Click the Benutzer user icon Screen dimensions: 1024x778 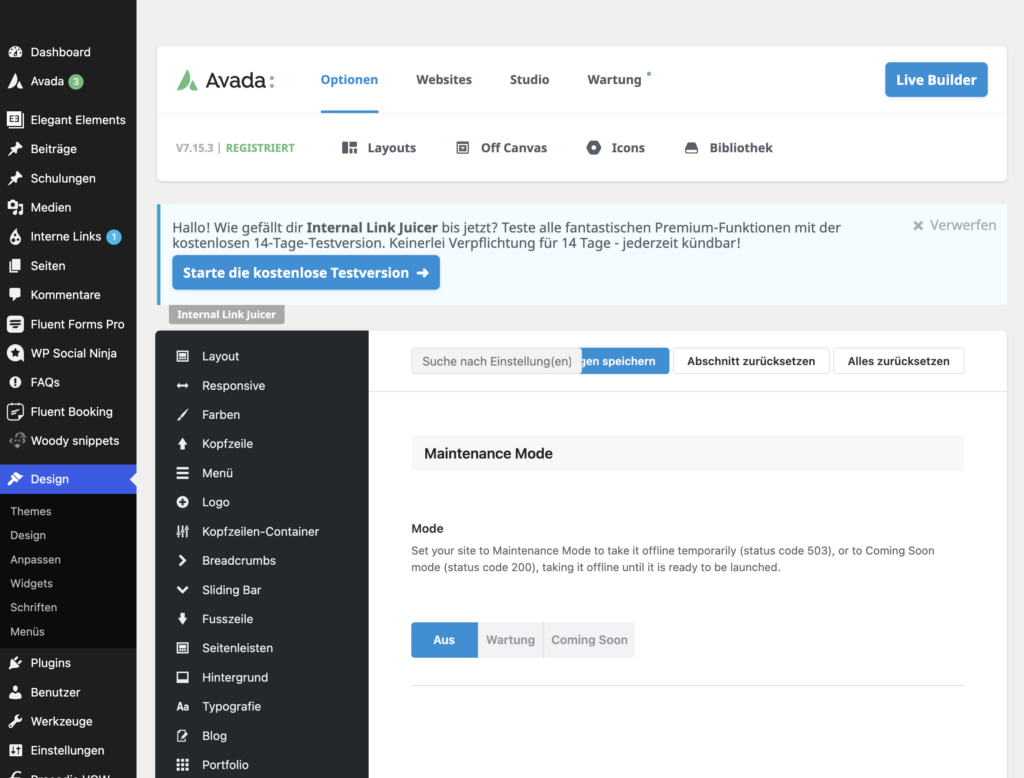(16, 692)
